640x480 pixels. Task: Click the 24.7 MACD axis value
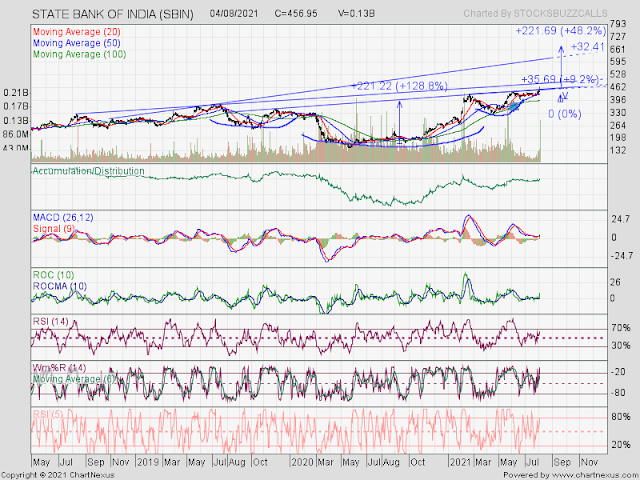[620, 219]
